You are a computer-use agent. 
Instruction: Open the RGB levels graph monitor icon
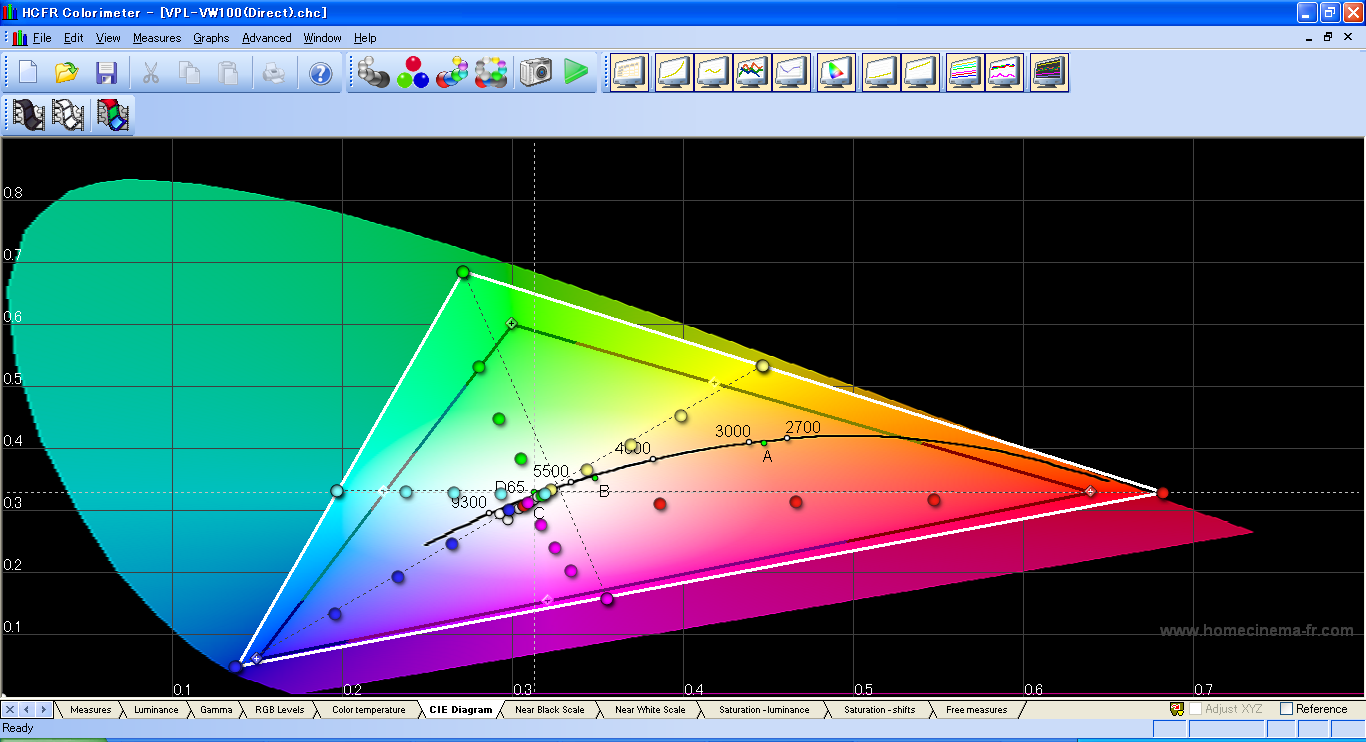click(x=752, y=73)
